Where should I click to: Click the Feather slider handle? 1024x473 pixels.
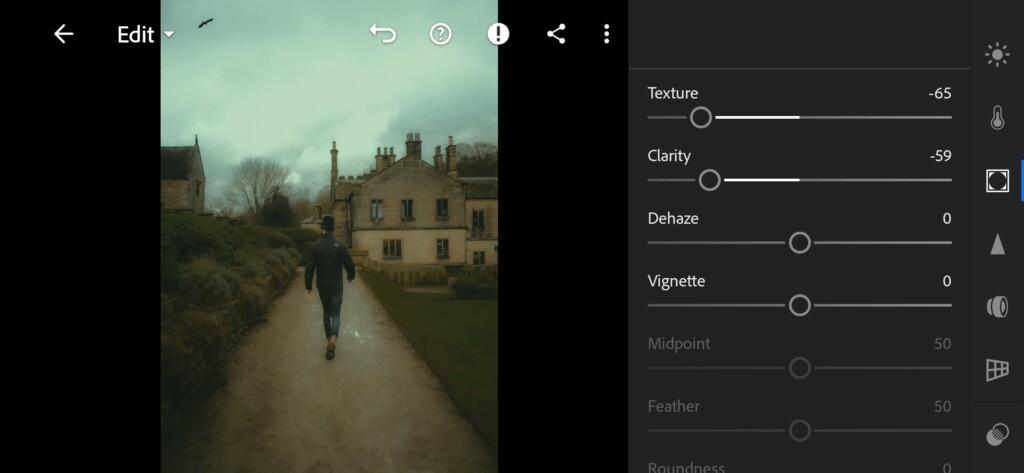point(799,431)
